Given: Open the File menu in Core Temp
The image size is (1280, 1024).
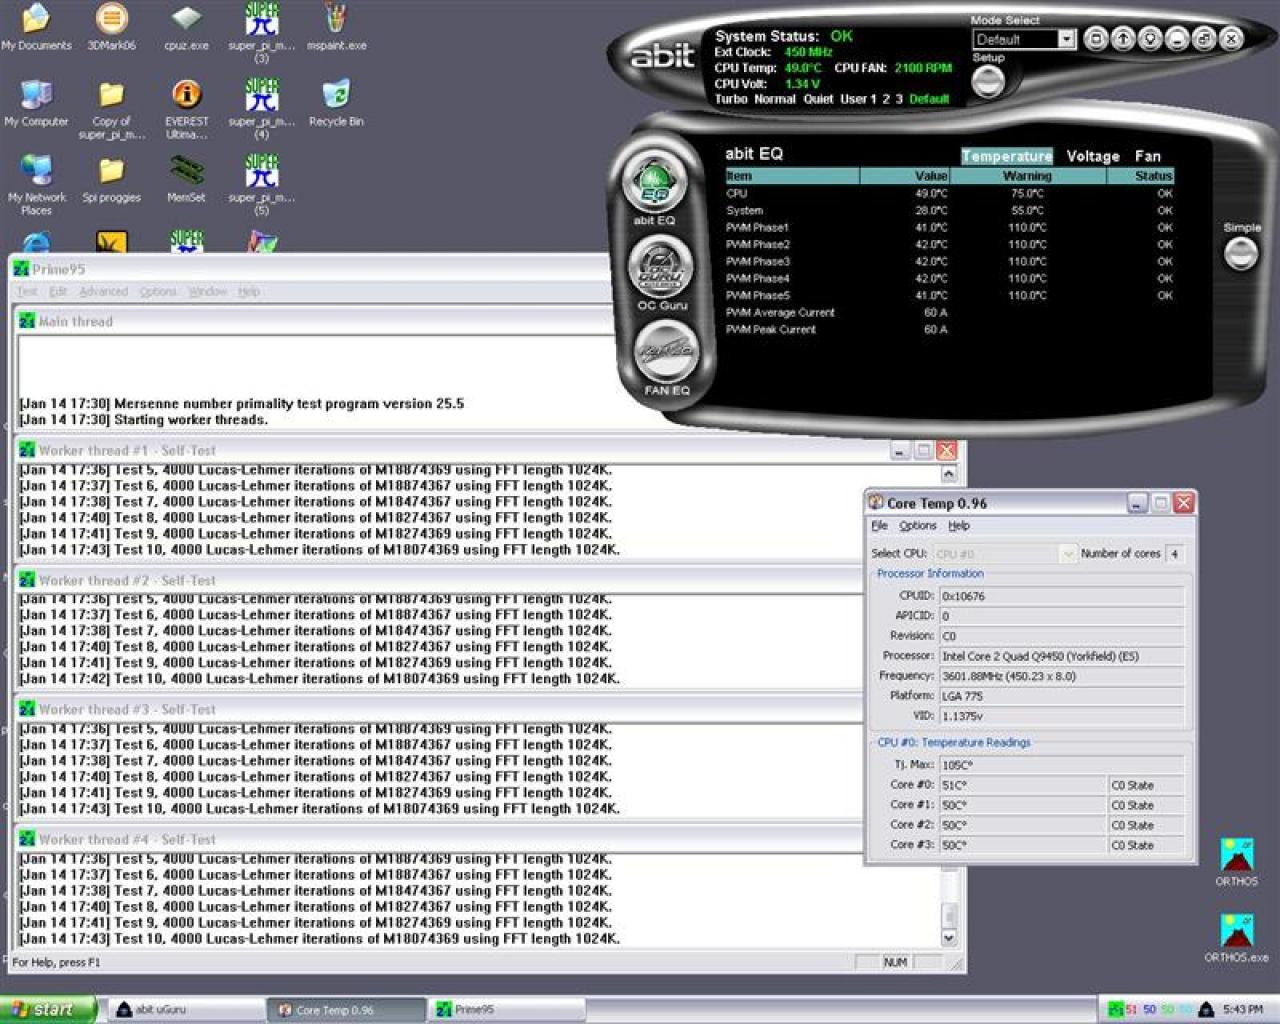Looking at the screenshot, I should [879, 525].
